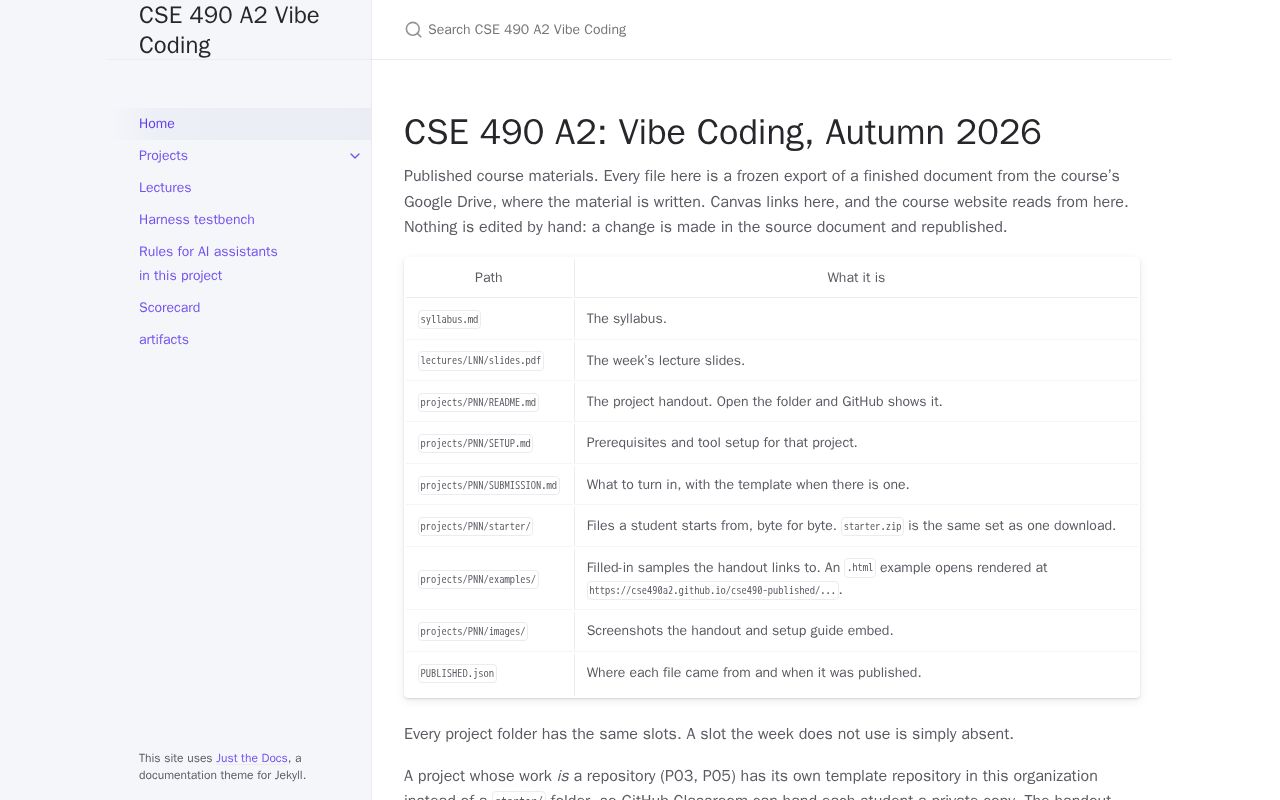Screen dimensions: 1280x800
Task: Follow the Just the Docs link
Action: tap(252, 758)
